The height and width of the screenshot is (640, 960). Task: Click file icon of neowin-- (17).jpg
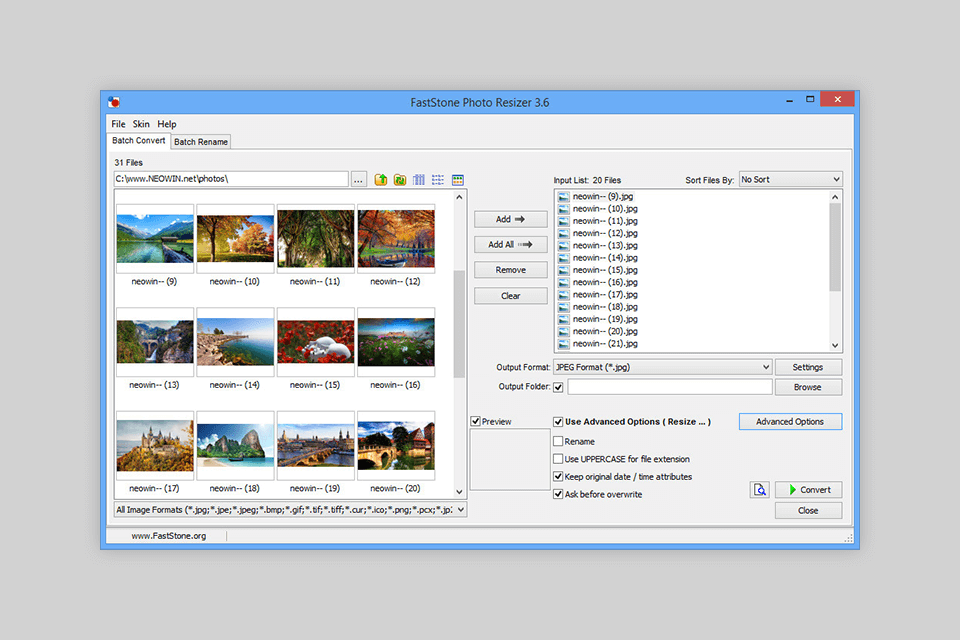pyautogui.click(x=563, y=295)
